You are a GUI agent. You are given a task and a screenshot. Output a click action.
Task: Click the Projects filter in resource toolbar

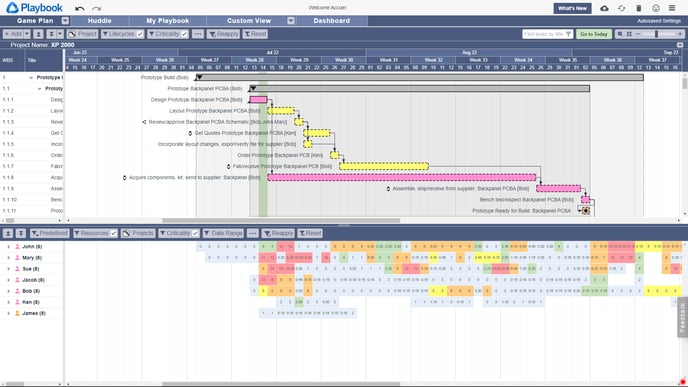pyautogui.click(x=138, y=233)
